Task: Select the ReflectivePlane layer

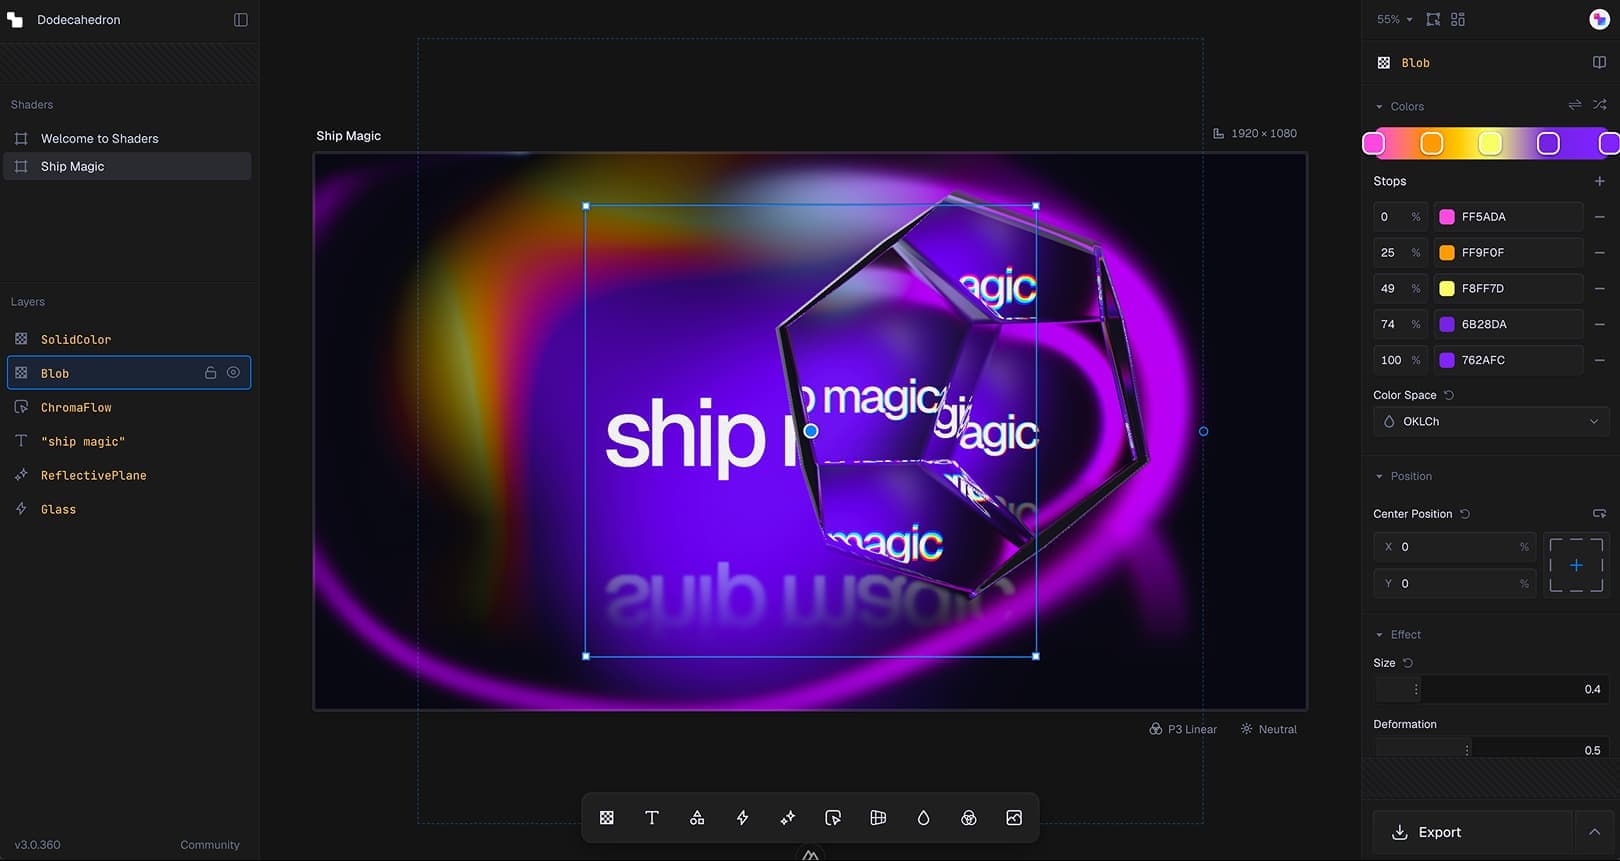Action: (128, 475)
